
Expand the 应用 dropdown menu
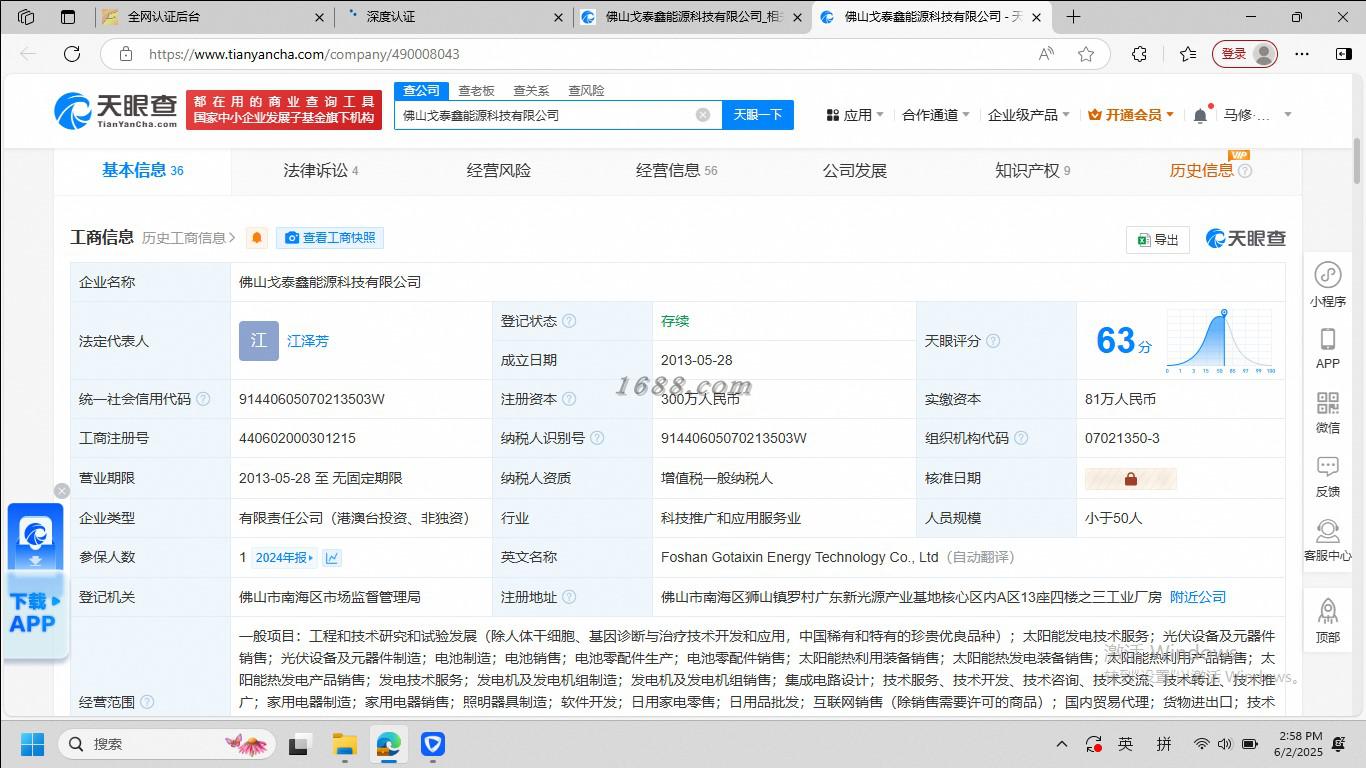[x=855, y=115]
